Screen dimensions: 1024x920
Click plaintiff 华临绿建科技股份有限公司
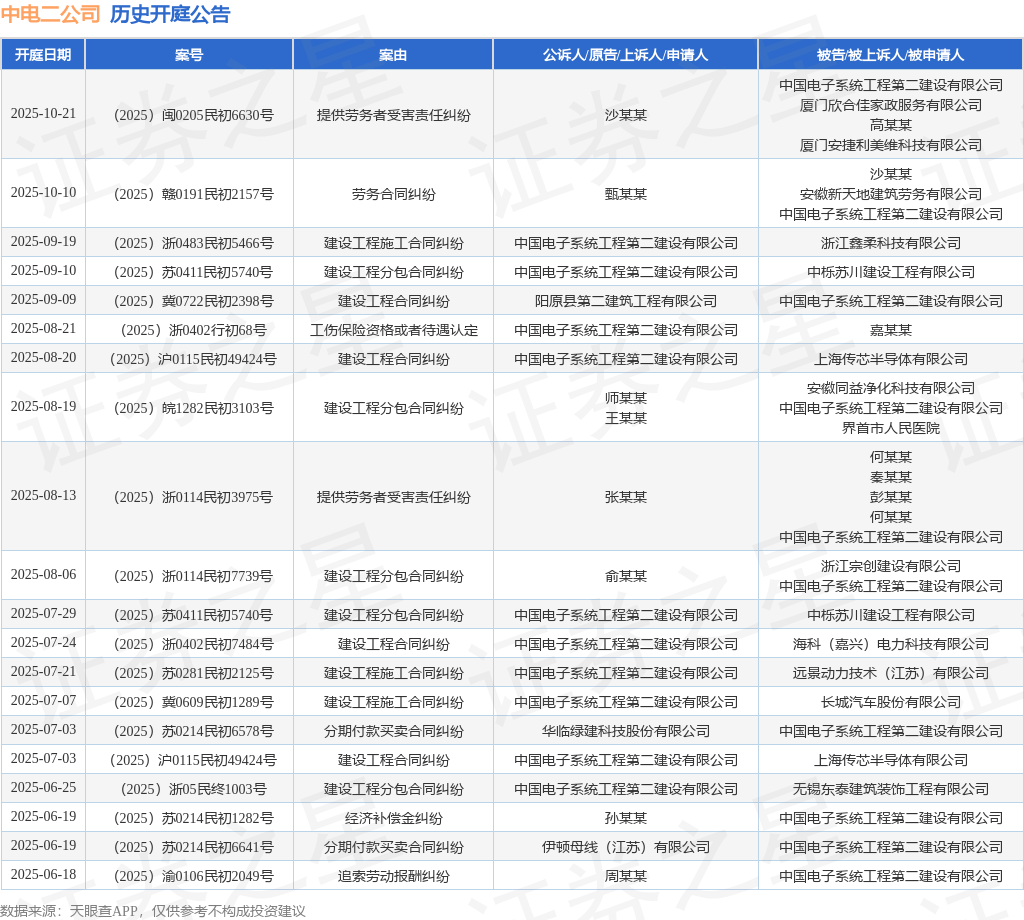coord(626,731)
